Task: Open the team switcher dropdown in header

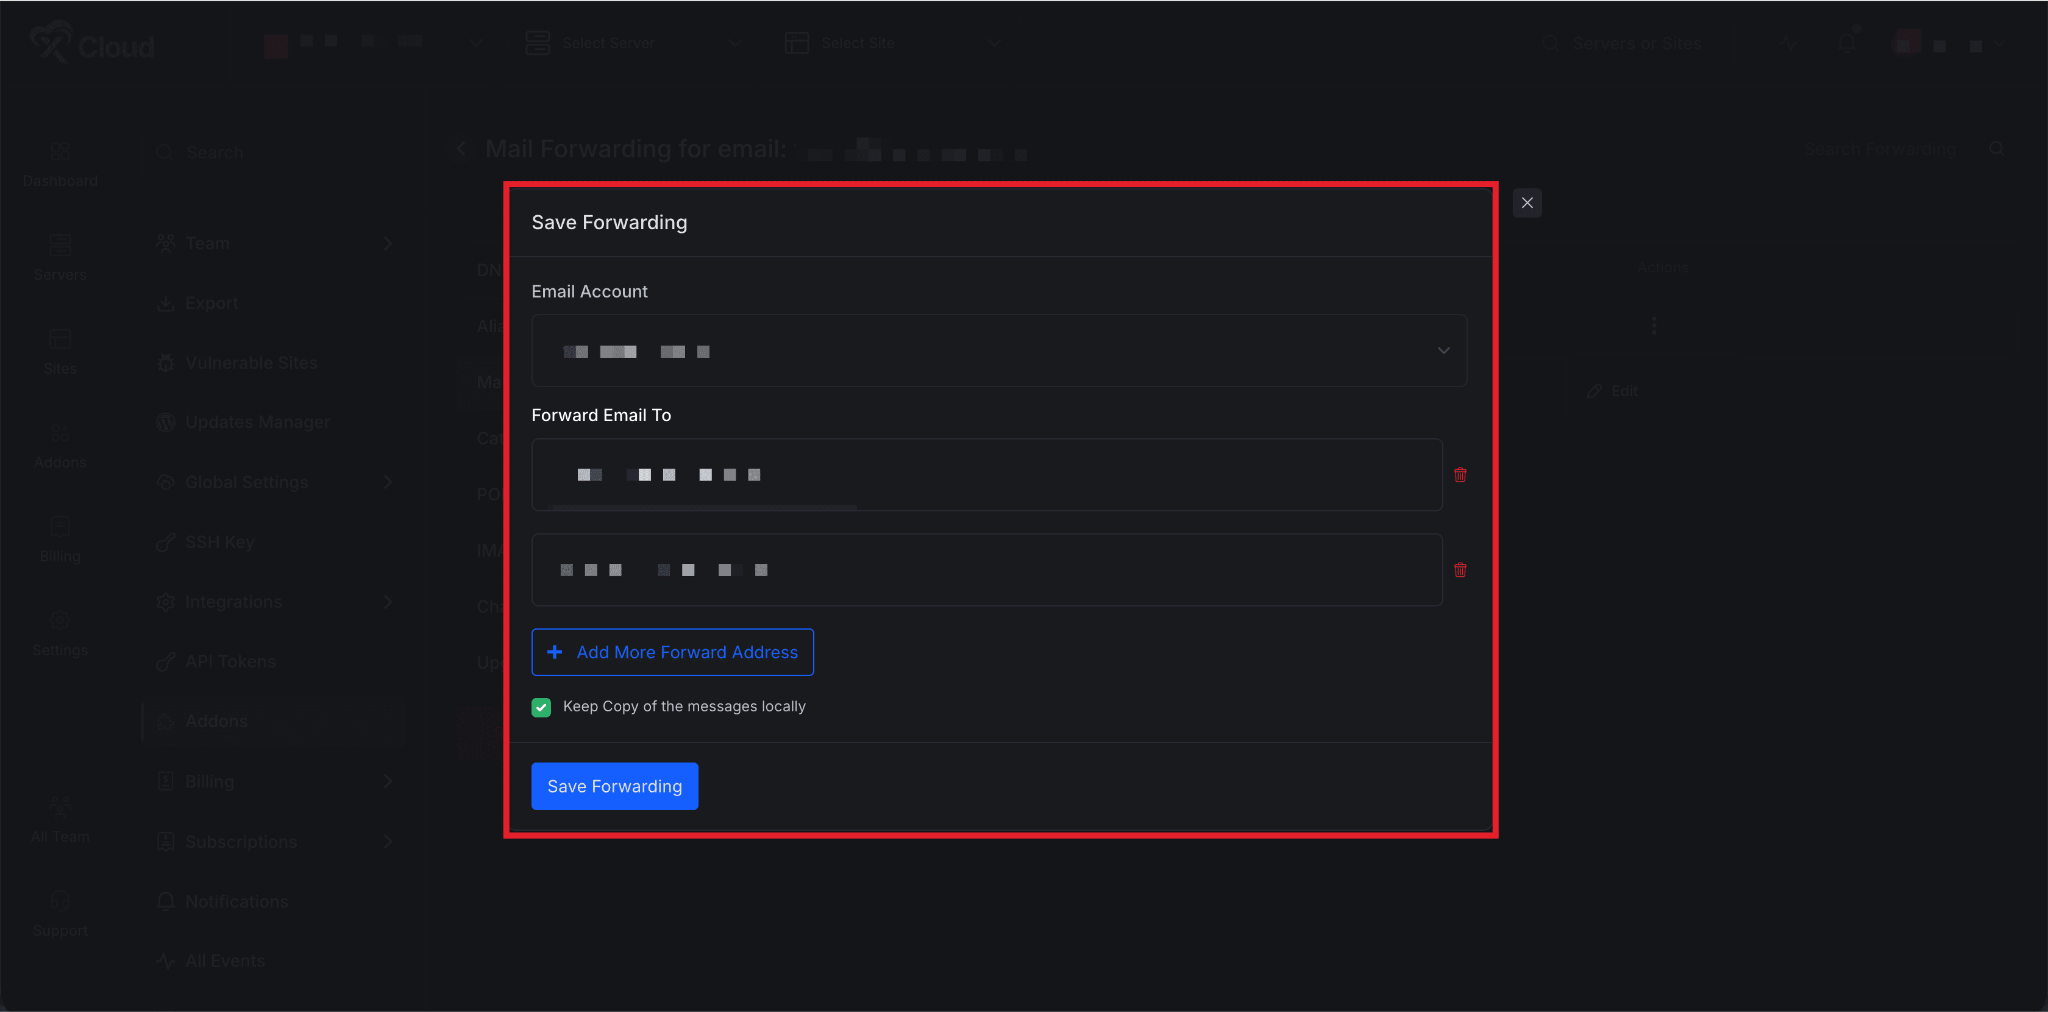Action: pyautogui.click(x=375, y=42)
